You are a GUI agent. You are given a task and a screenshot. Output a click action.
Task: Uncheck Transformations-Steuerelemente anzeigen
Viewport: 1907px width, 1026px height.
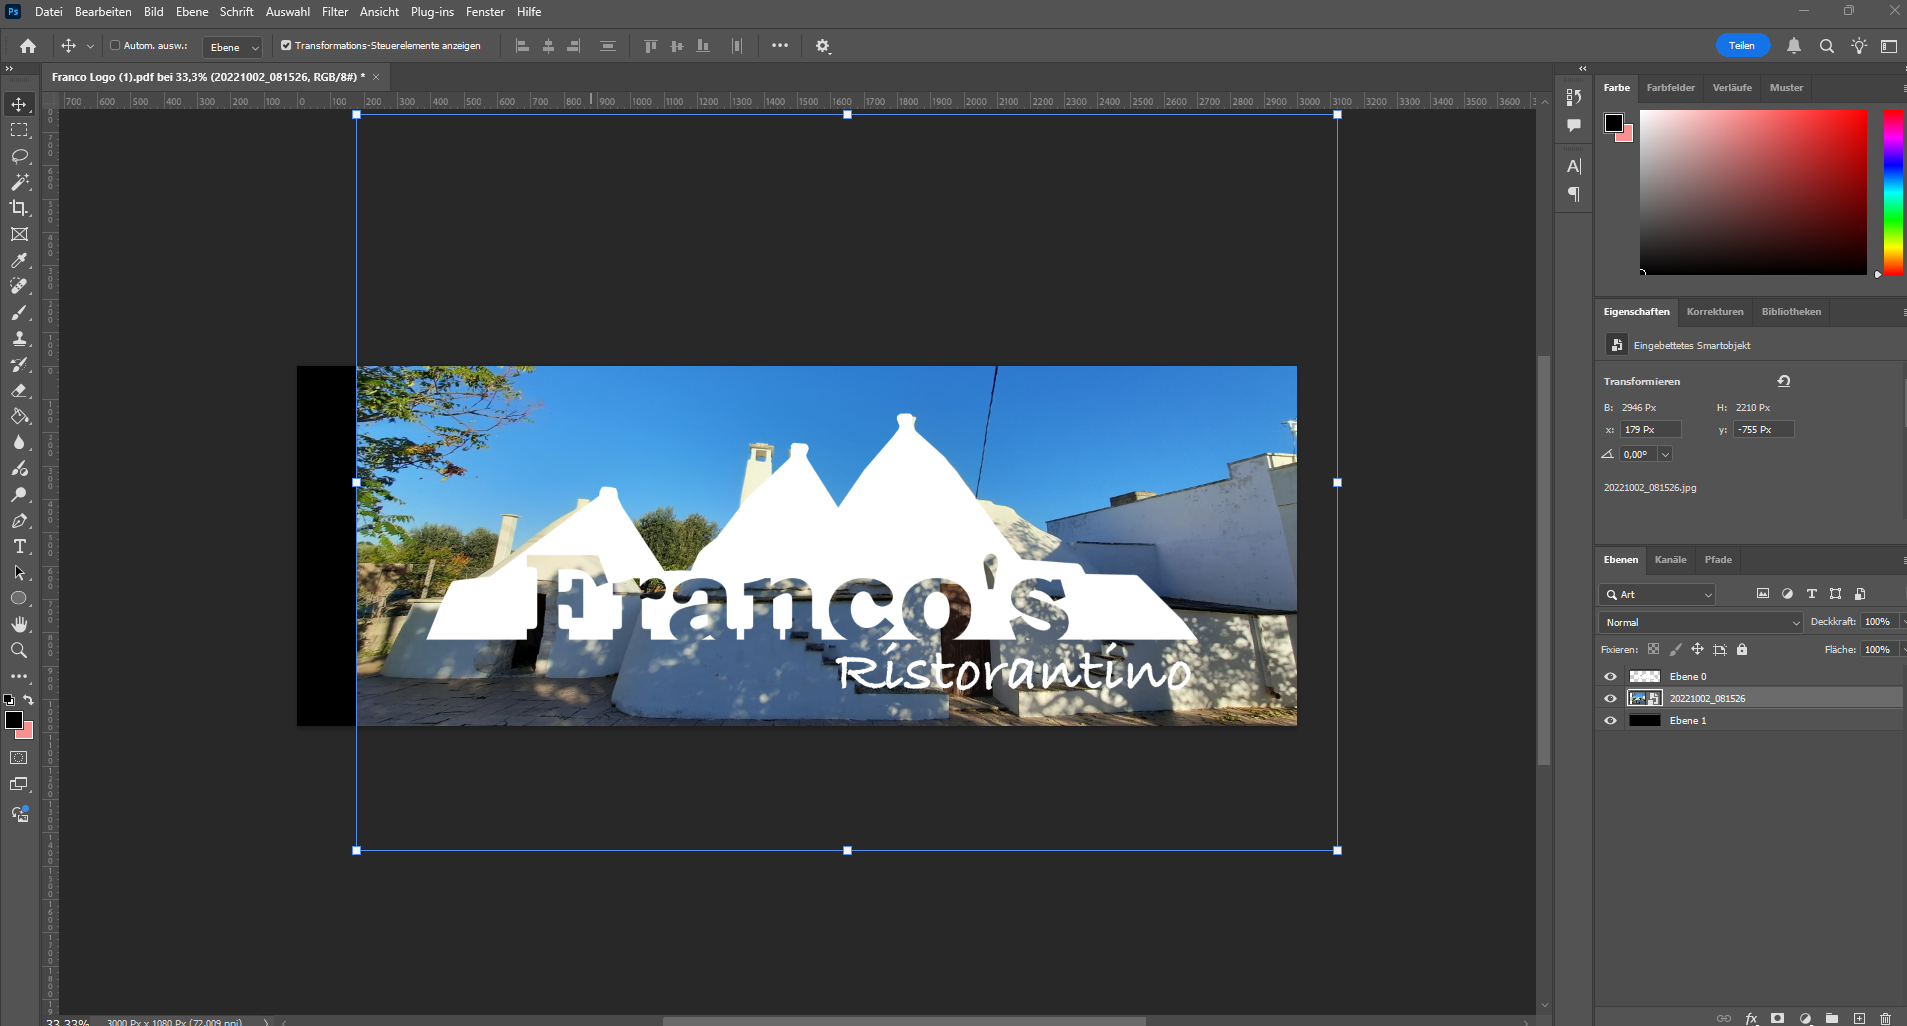[x=286, y=46]
